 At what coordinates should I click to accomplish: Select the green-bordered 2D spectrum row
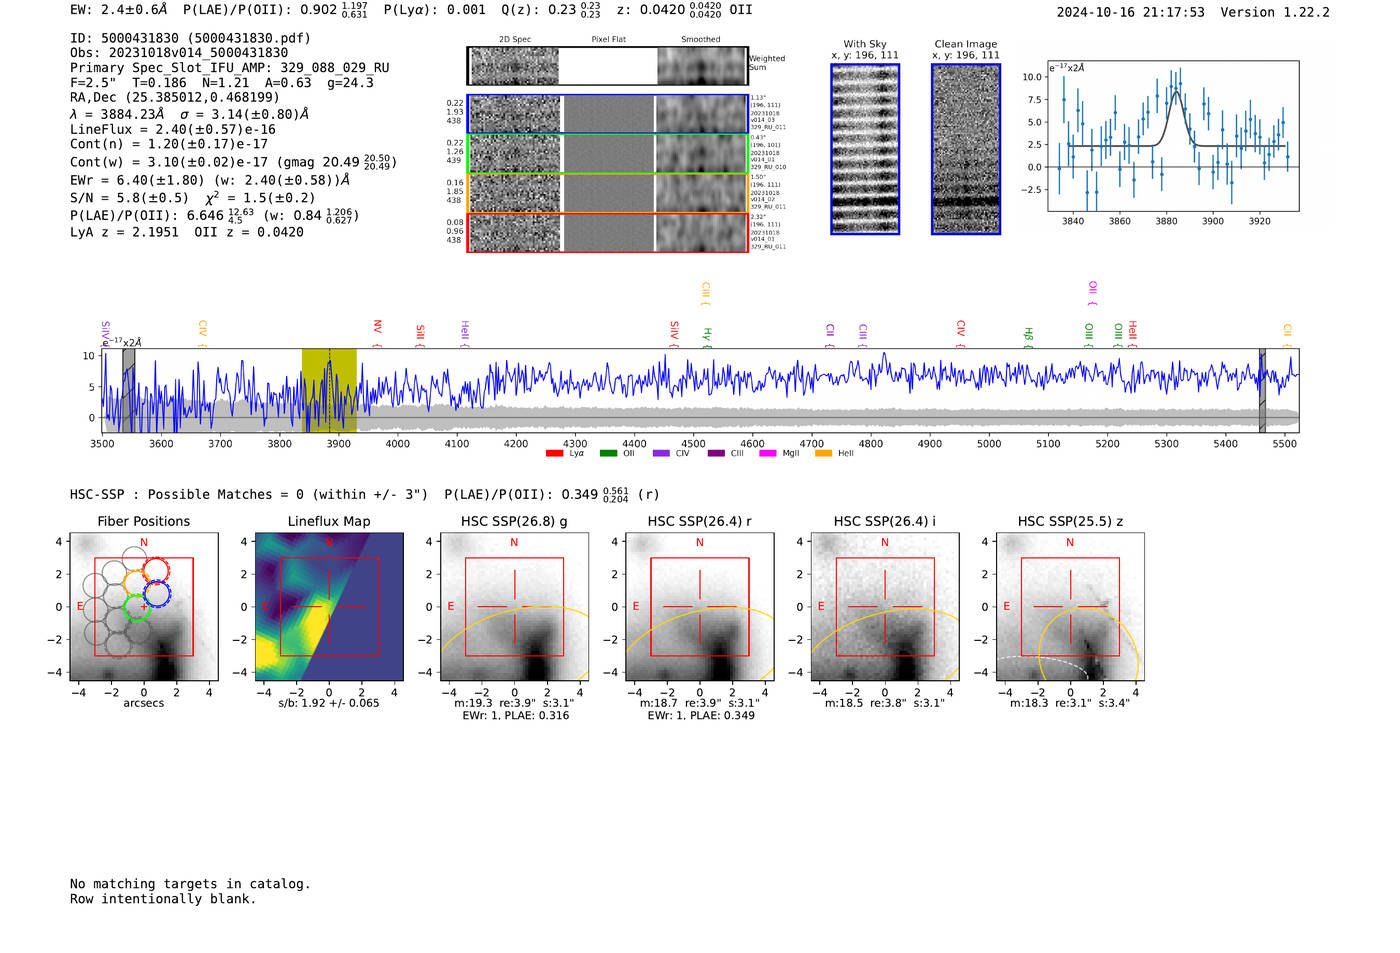click(607, 154)
